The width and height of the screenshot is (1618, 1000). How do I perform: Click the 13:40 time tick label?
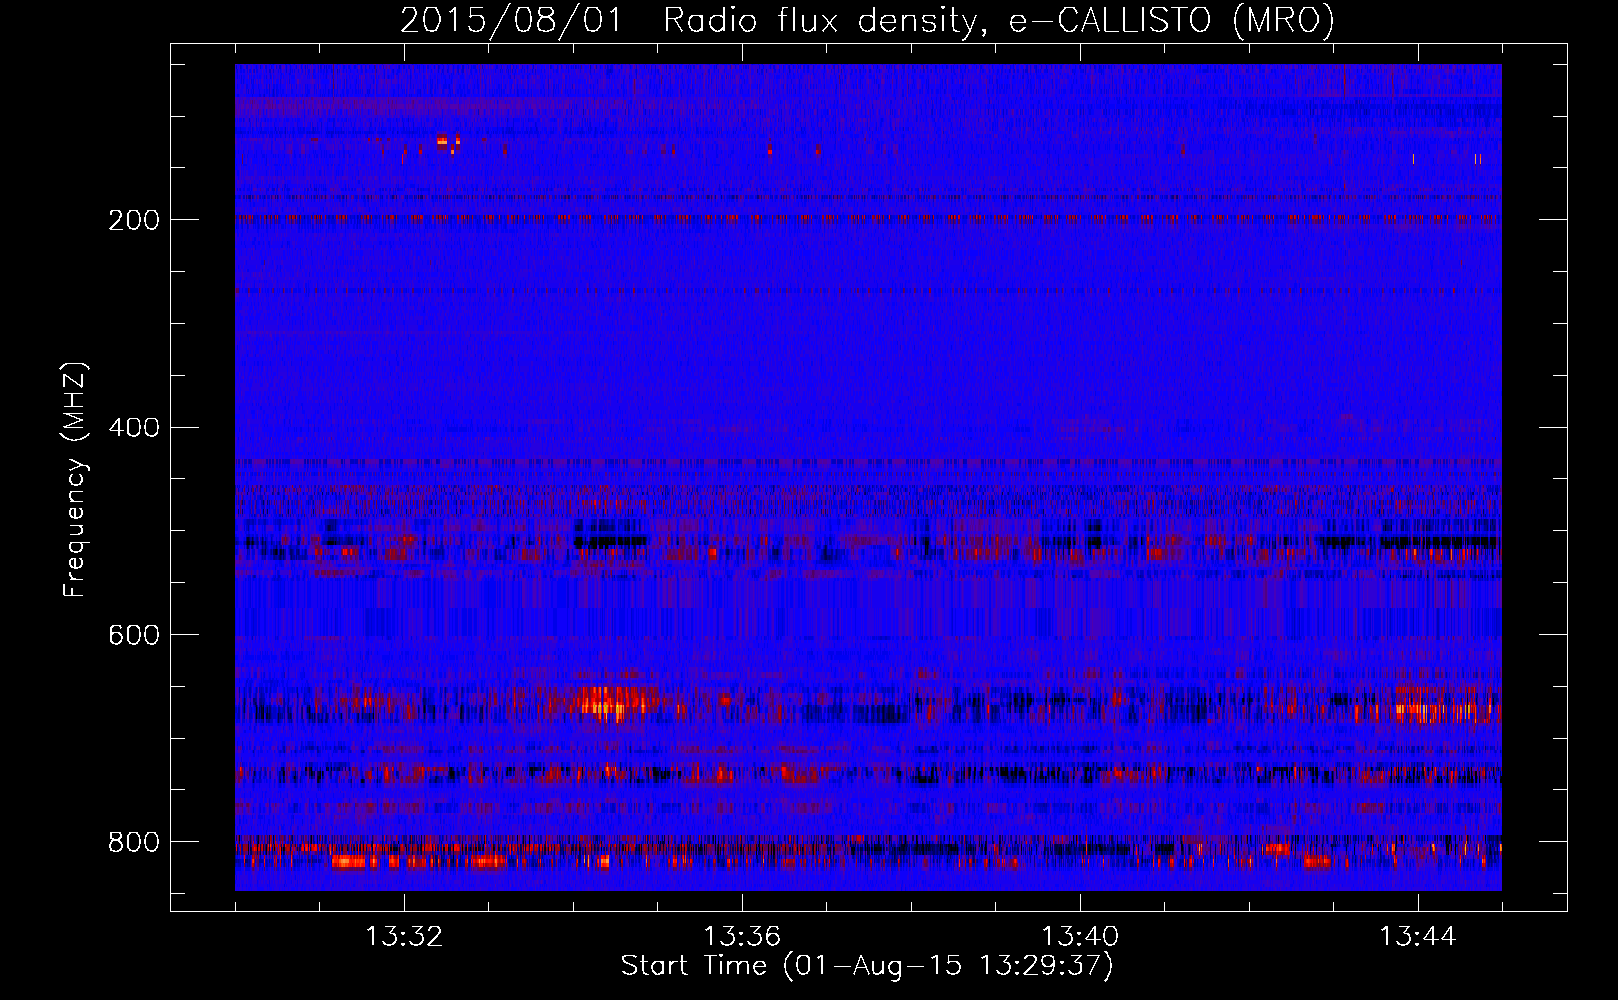[1079, 937]
